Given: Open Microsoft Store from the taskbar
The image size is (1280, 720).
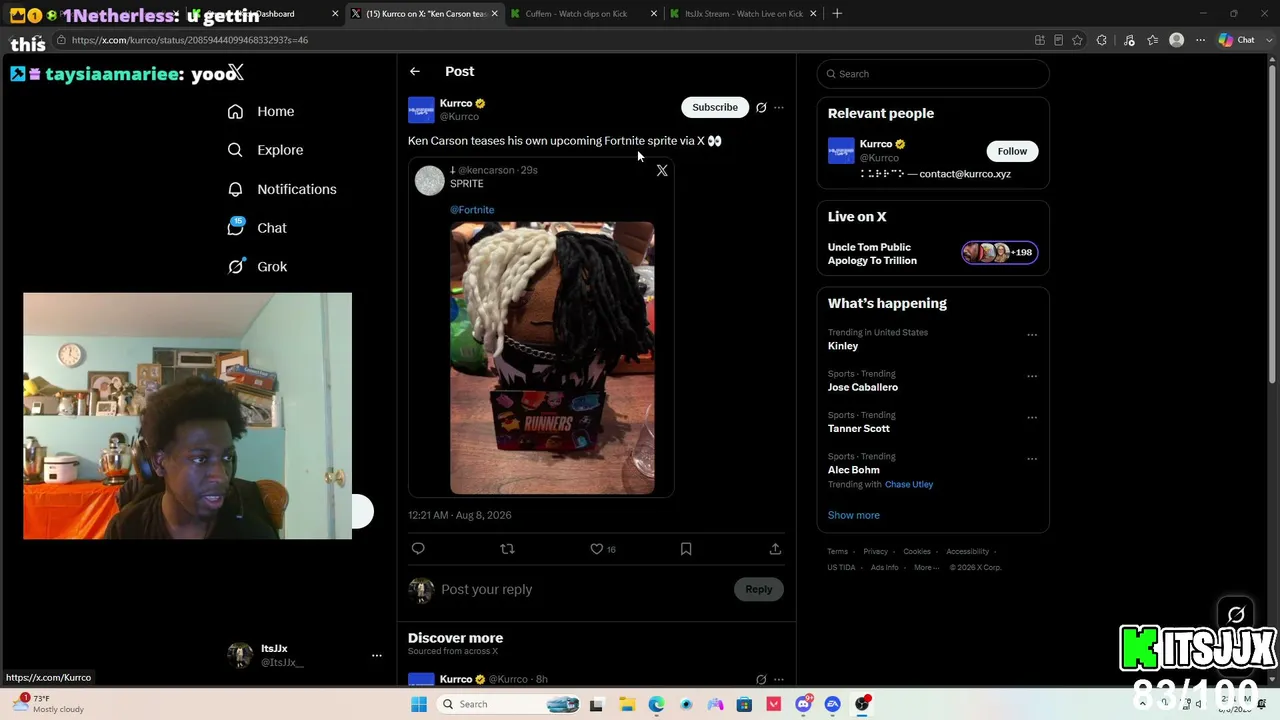Looking at the screenshot, I should [x=744, y=704].
